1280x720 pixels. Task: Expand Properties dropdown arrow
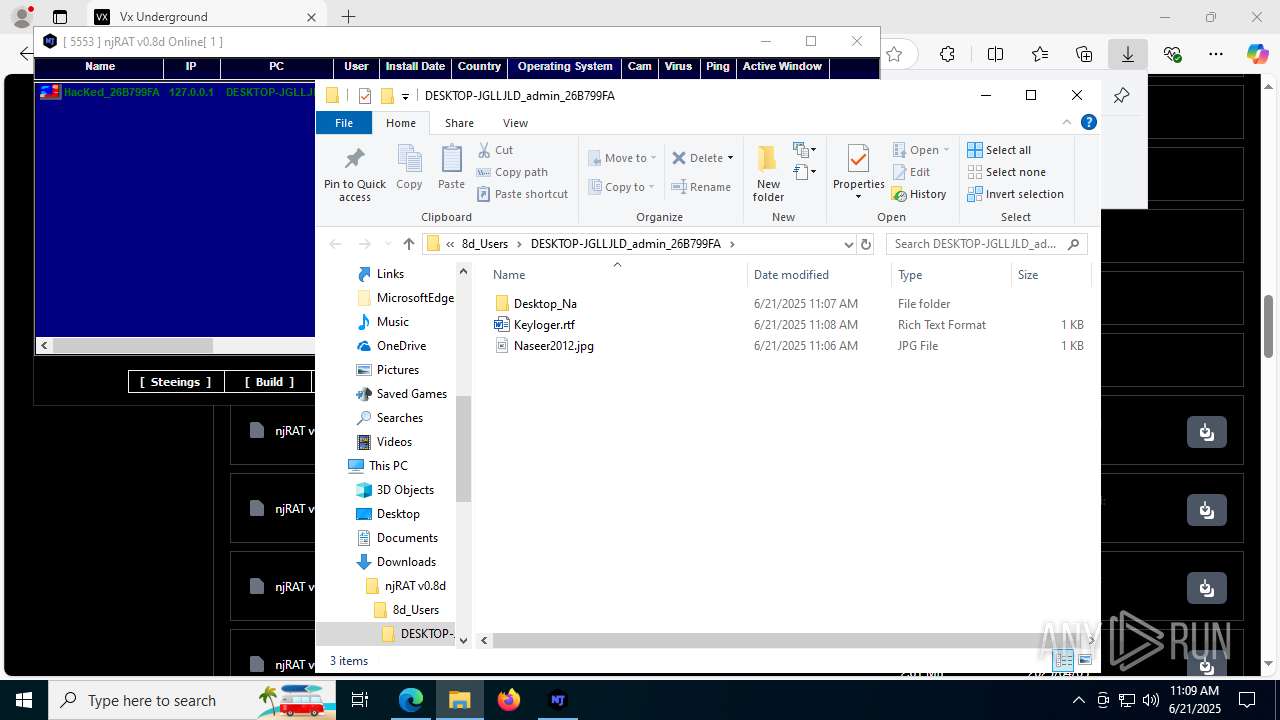[x=858, y=196]
